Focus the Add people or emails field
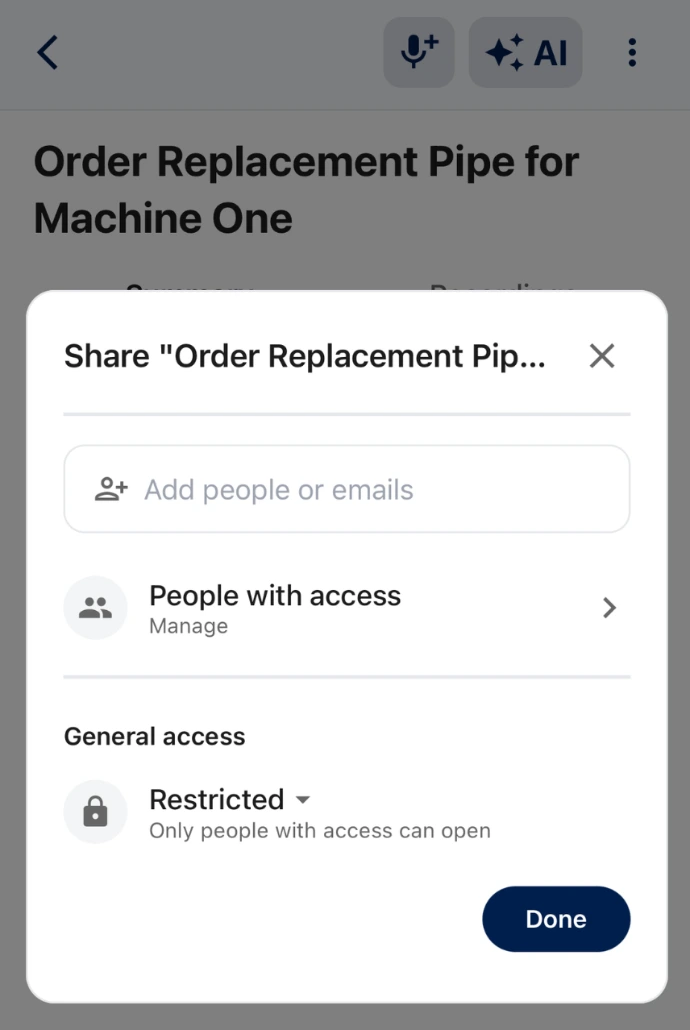 [x=360, y=490]
